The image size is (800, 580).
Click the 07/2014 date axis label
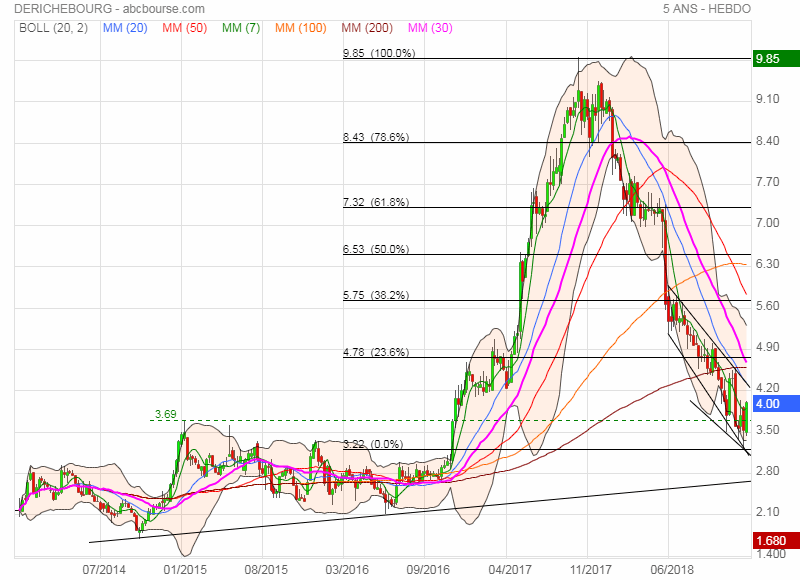click(x=105, y=569)
